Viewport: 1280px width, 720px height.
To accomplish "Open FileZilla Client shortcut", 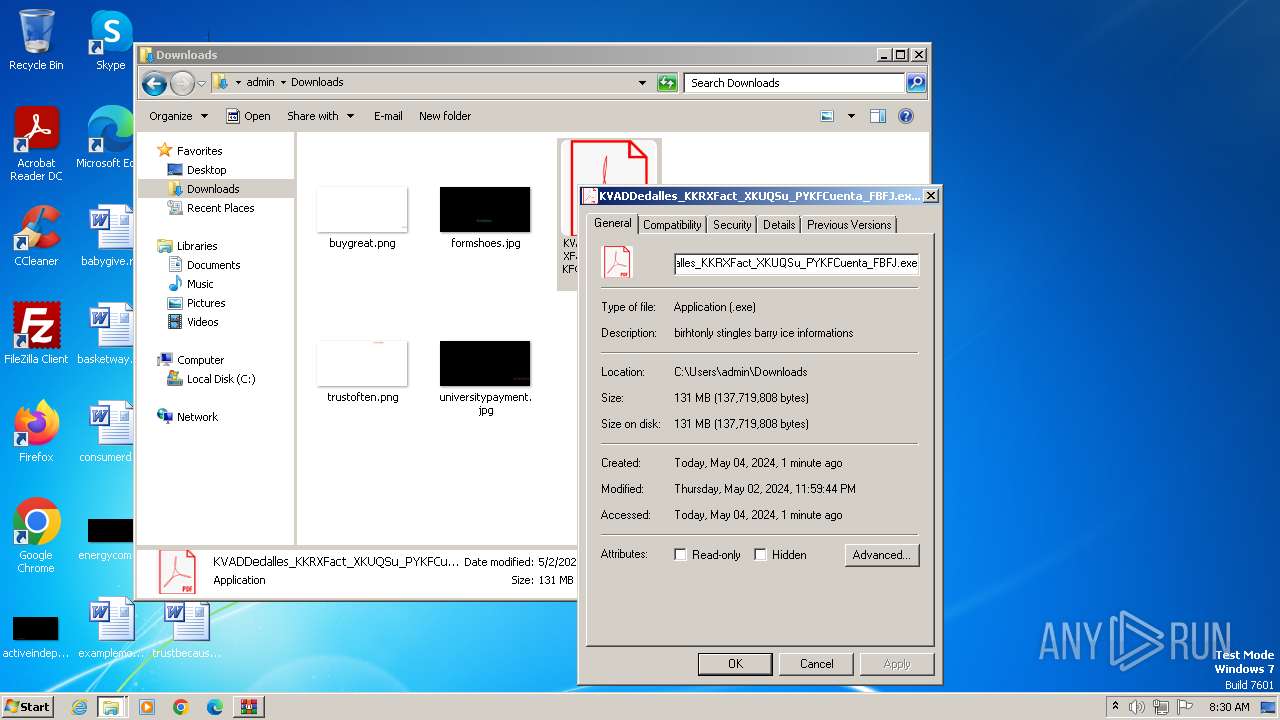I will point(36,334).
